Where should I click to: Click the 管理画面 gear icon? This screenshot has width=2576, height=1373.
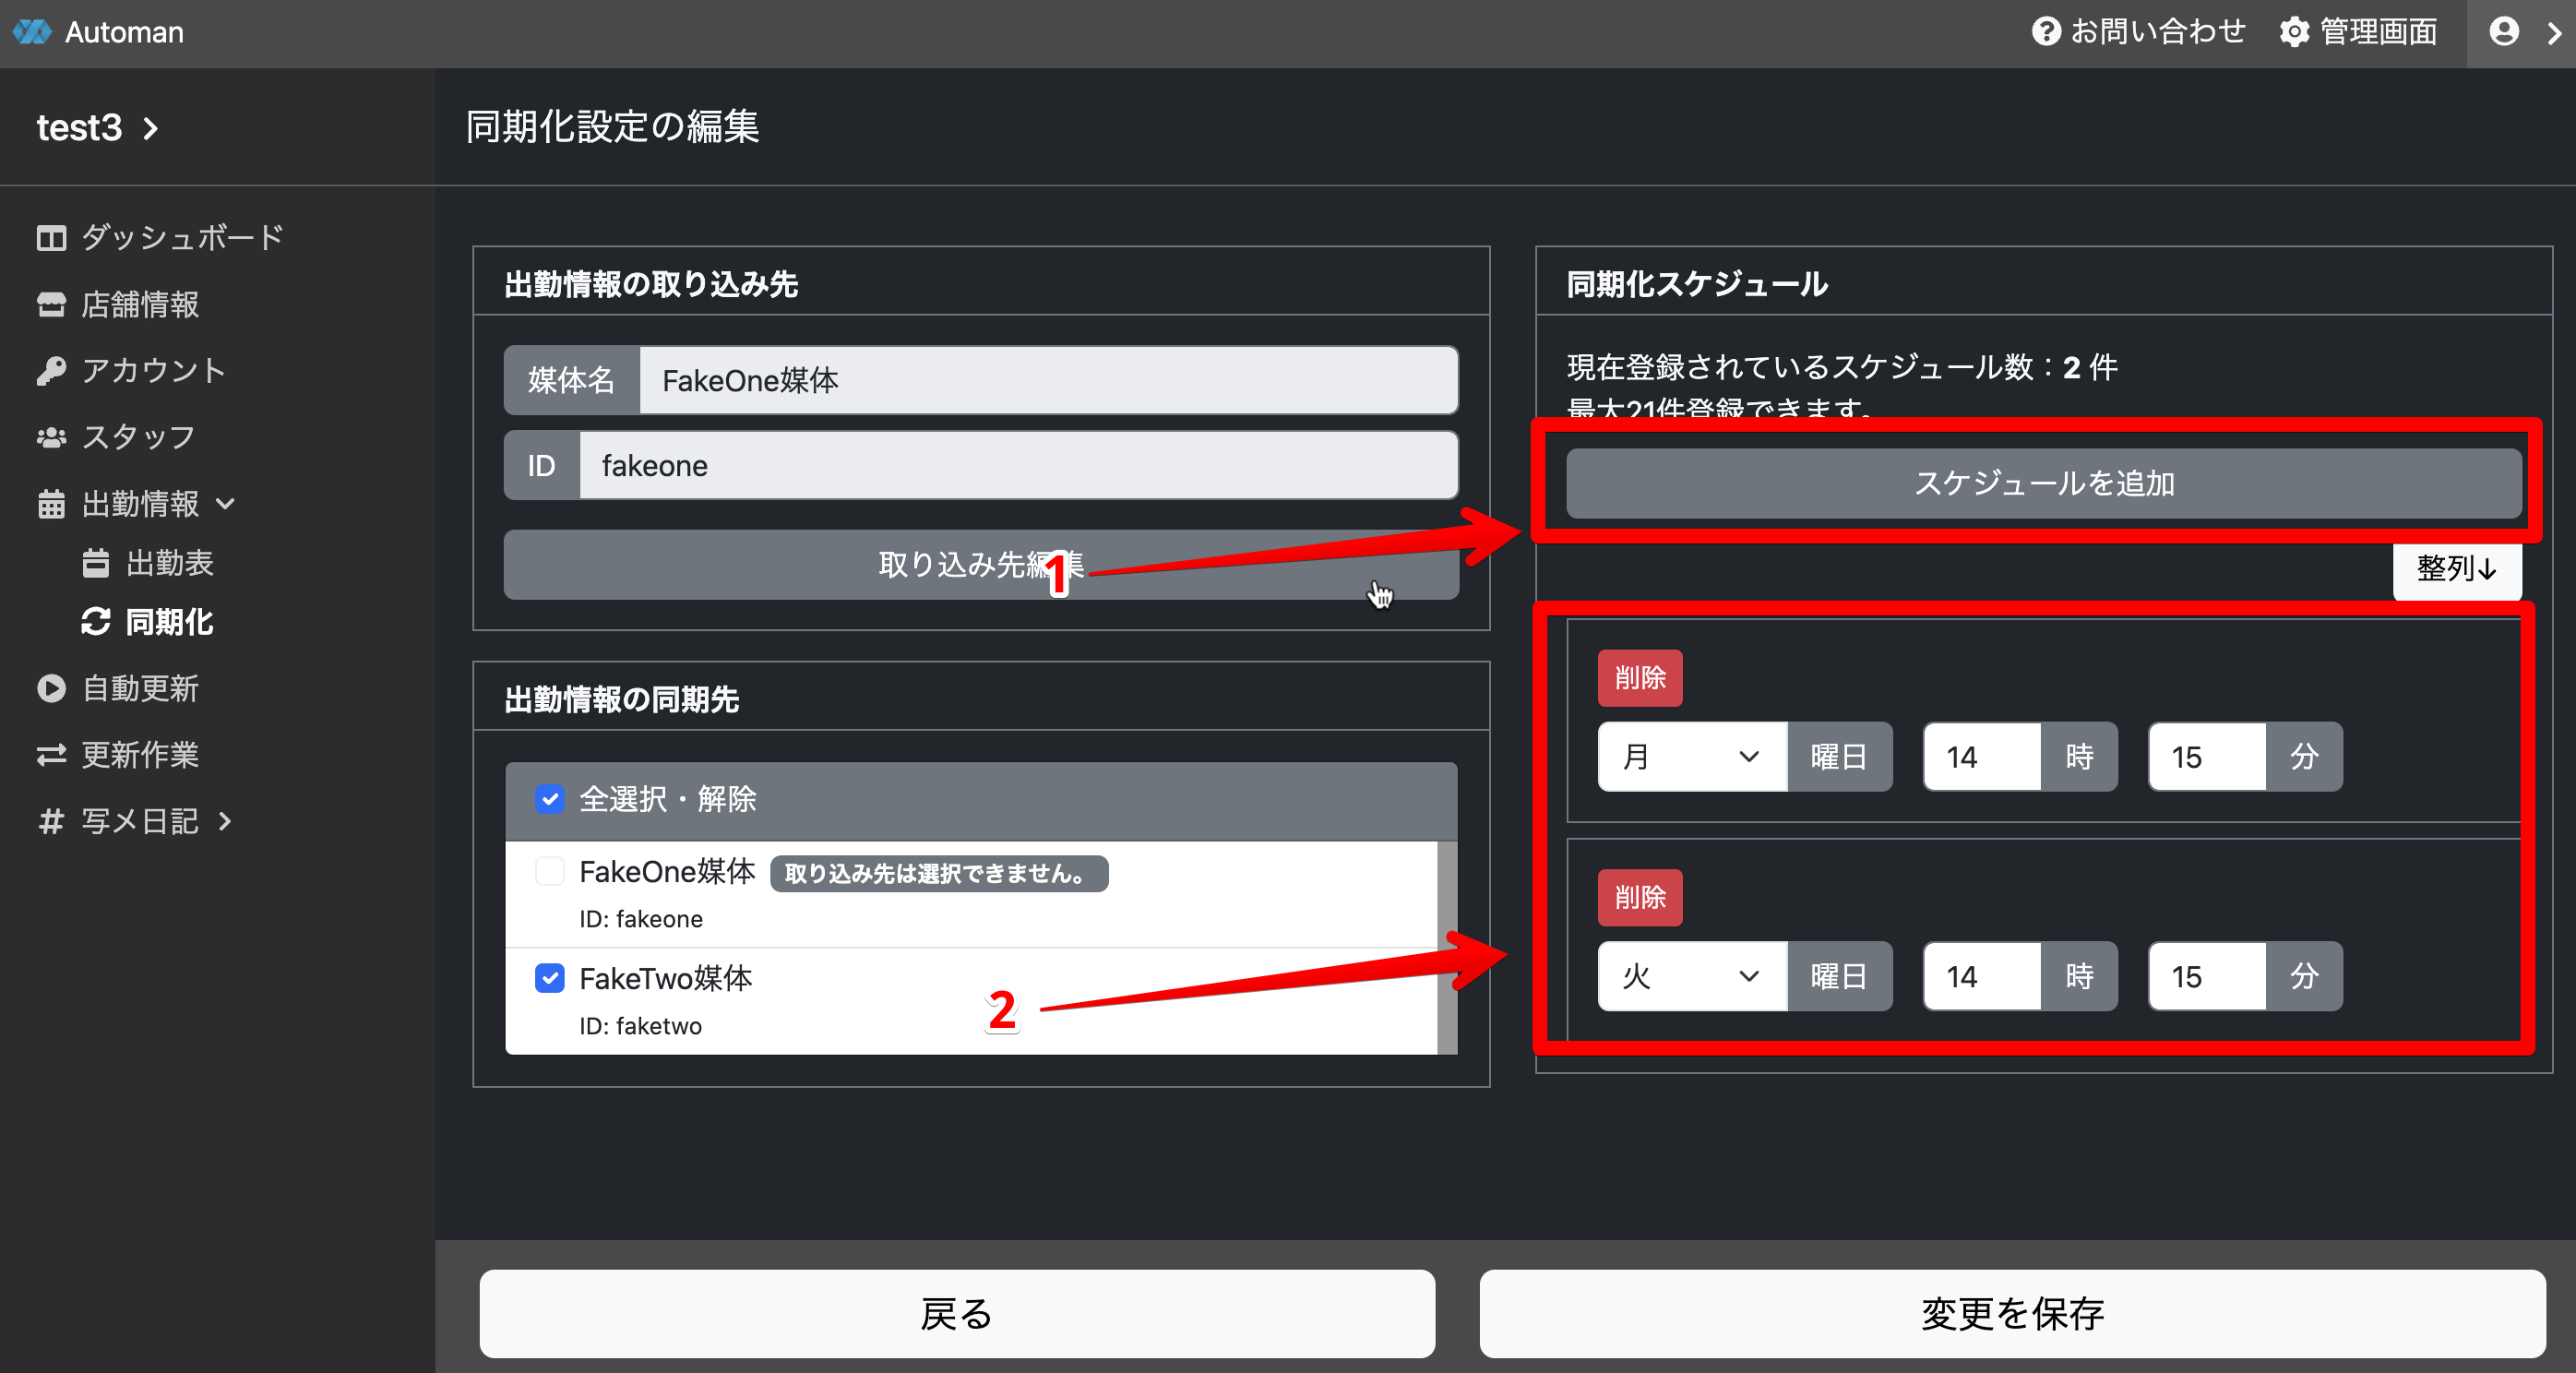point(2294,32)
